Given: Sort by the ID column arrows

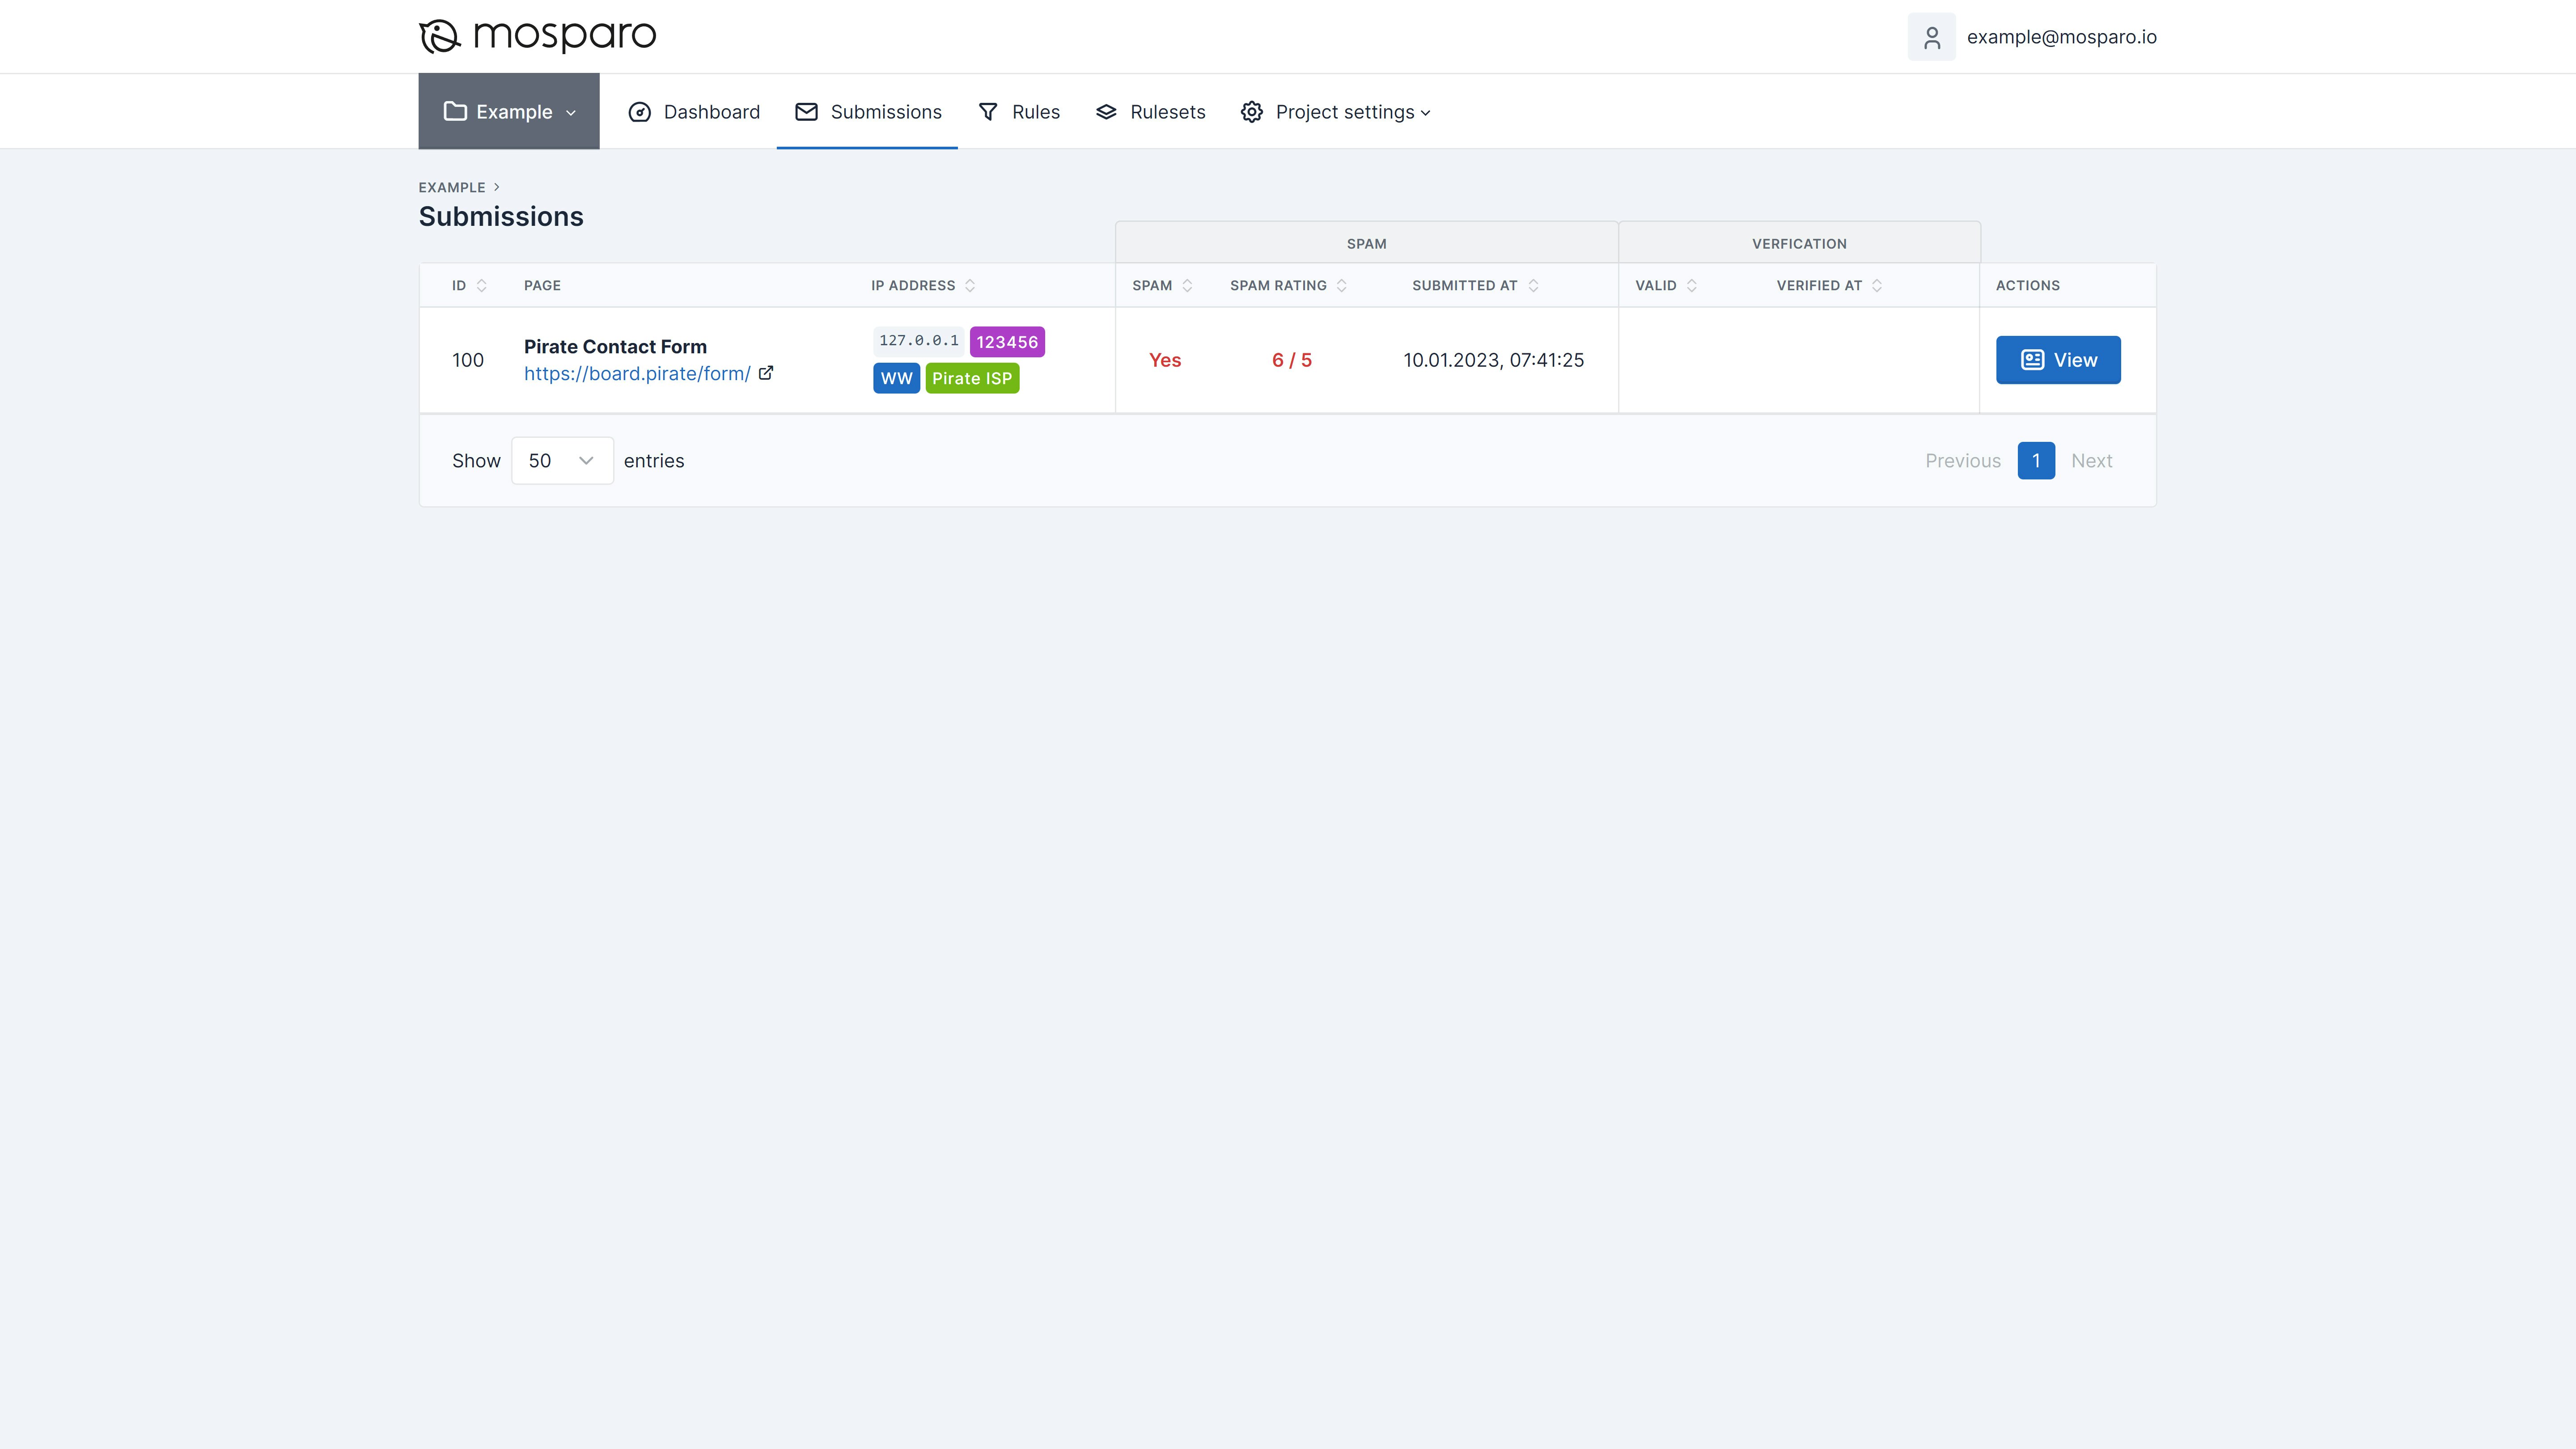Looking at the screenshot, I should click(481, 286).
